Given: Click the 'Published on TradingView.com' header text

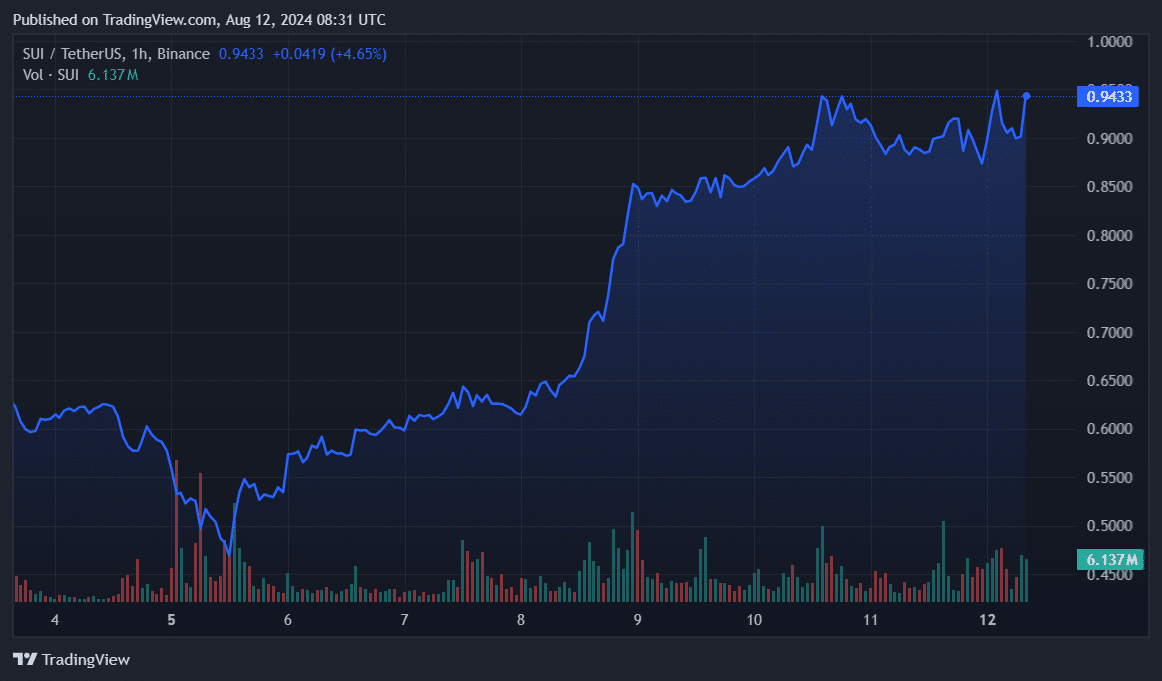Looking at the screenshot, I should [116, 20].
